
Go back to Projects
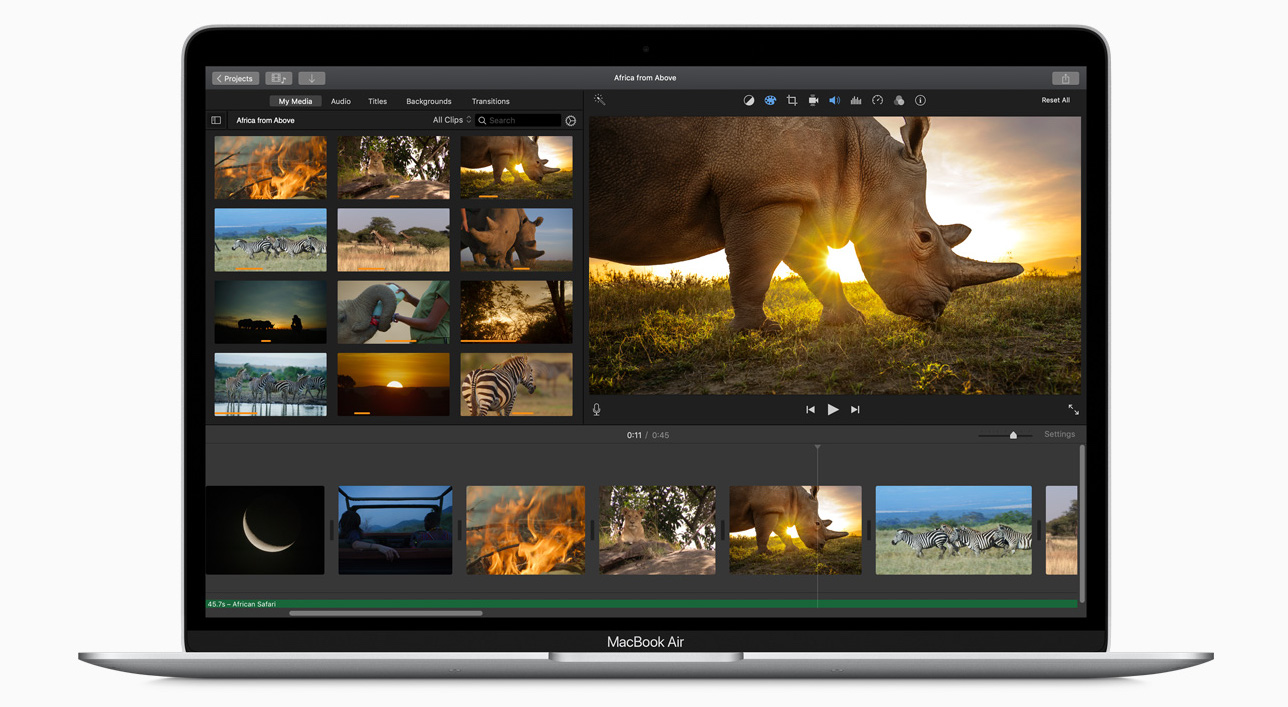click(235, 78)
